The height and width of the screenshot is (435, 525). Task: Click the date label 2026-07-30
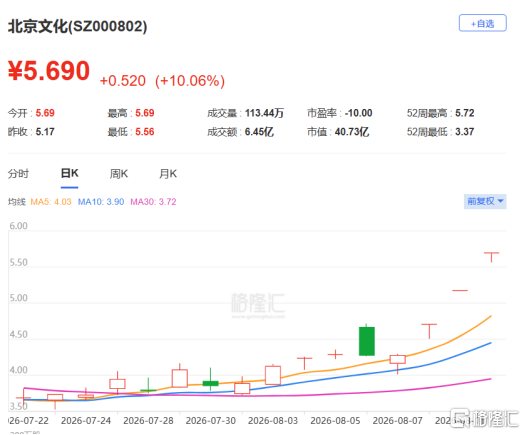(x=211, y=421)
